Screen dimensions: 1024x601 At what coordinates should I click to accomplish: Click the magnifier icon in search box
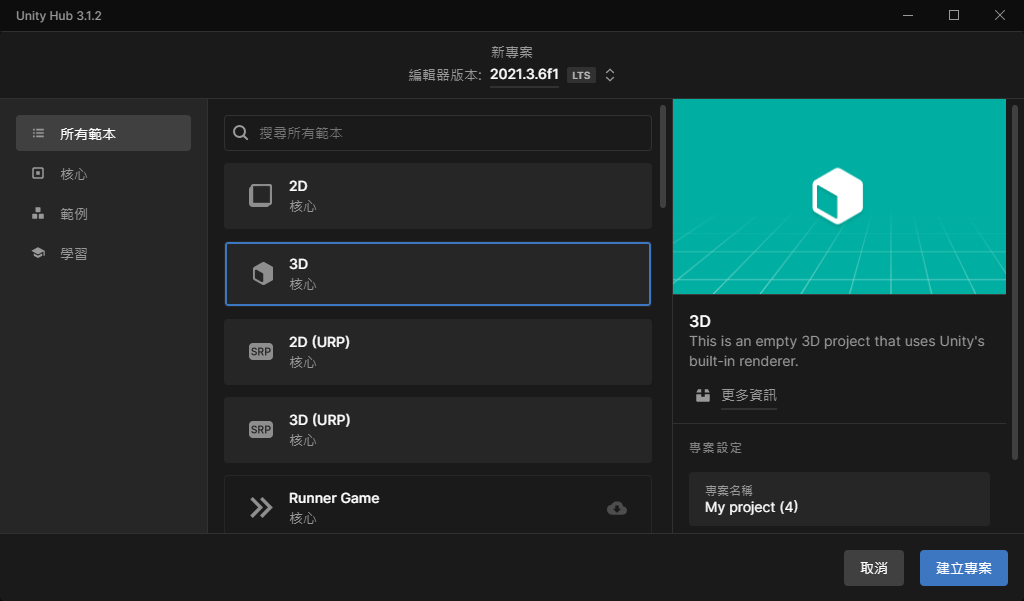click(240, 133)
